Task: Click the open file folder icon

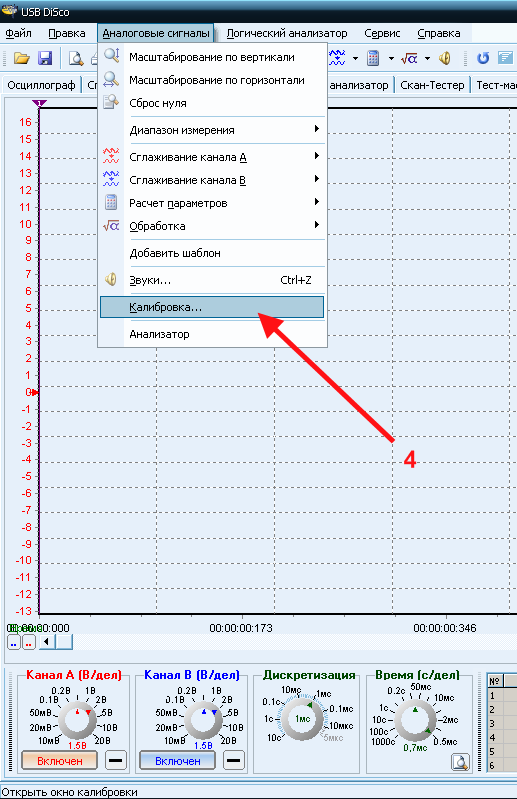Action: coord(21,58)
